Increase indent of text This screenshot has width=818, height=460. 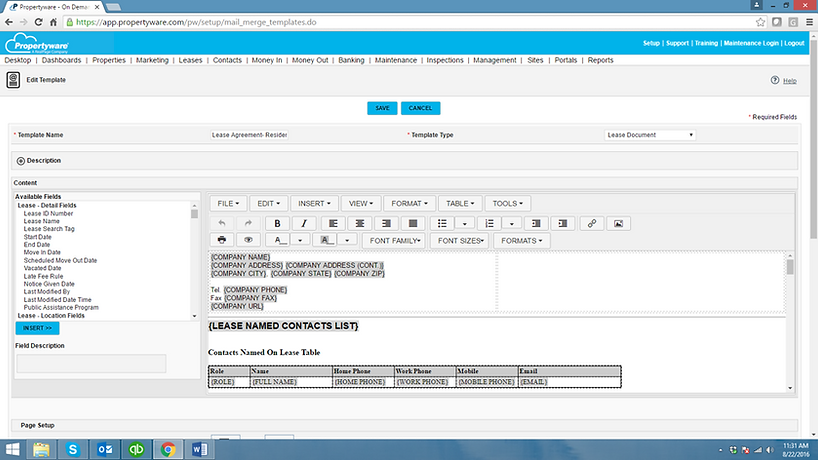[x=562, y=223]
